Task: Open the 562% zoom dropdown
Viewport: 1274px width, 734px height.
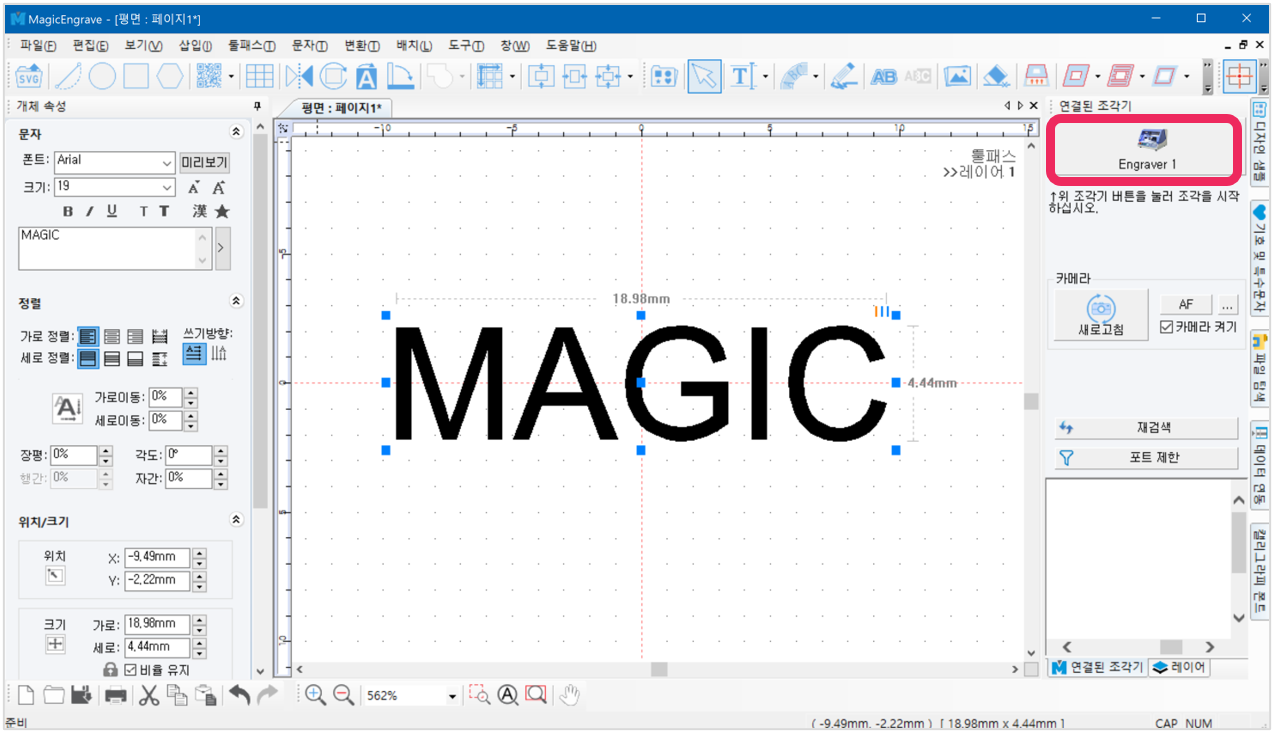Action: [452, 696]
